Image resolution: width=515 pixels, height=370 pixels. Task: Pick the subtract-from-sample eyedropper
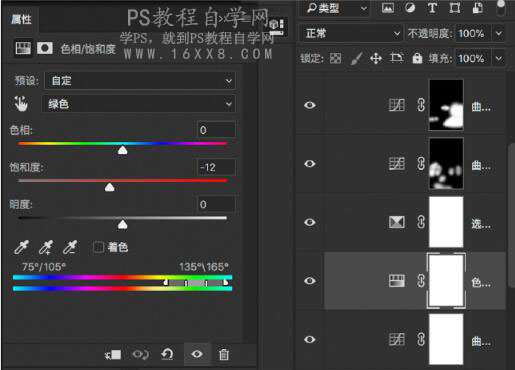[70, 247]
